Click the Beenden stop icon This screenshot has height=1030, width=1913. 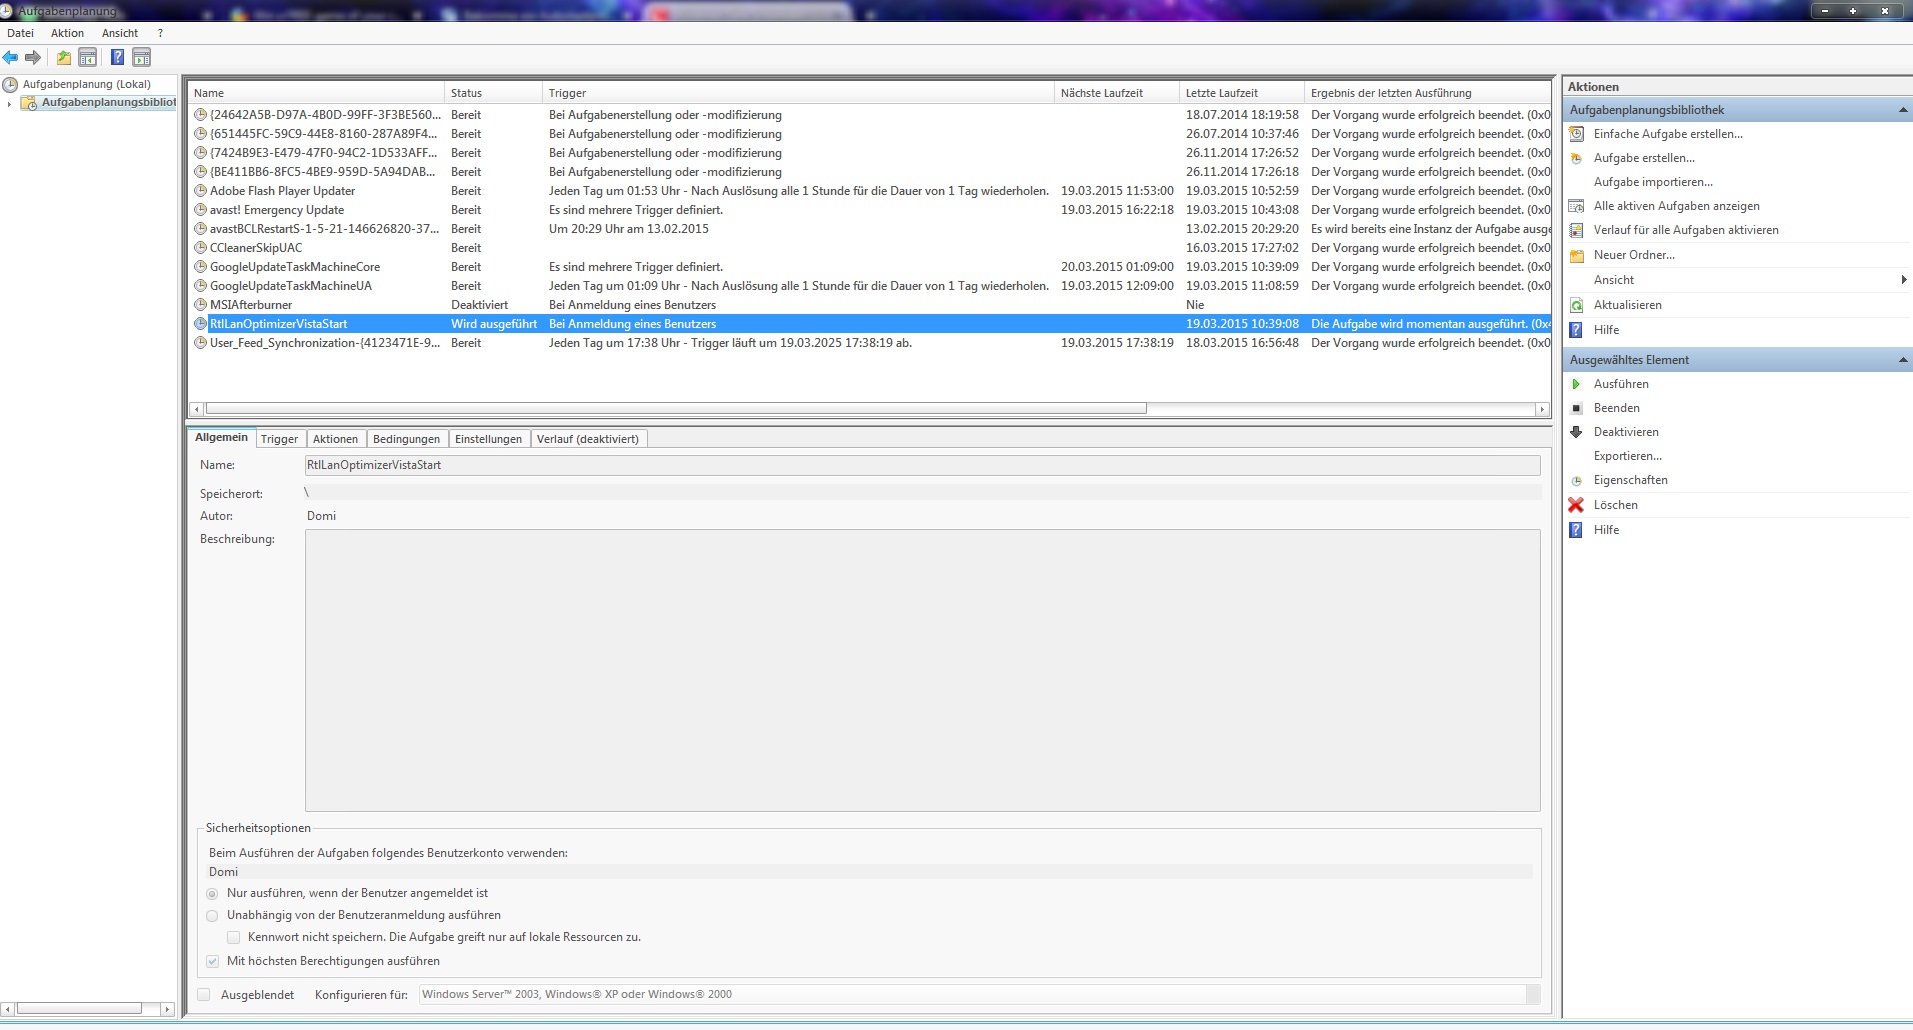click(1577, 408)
